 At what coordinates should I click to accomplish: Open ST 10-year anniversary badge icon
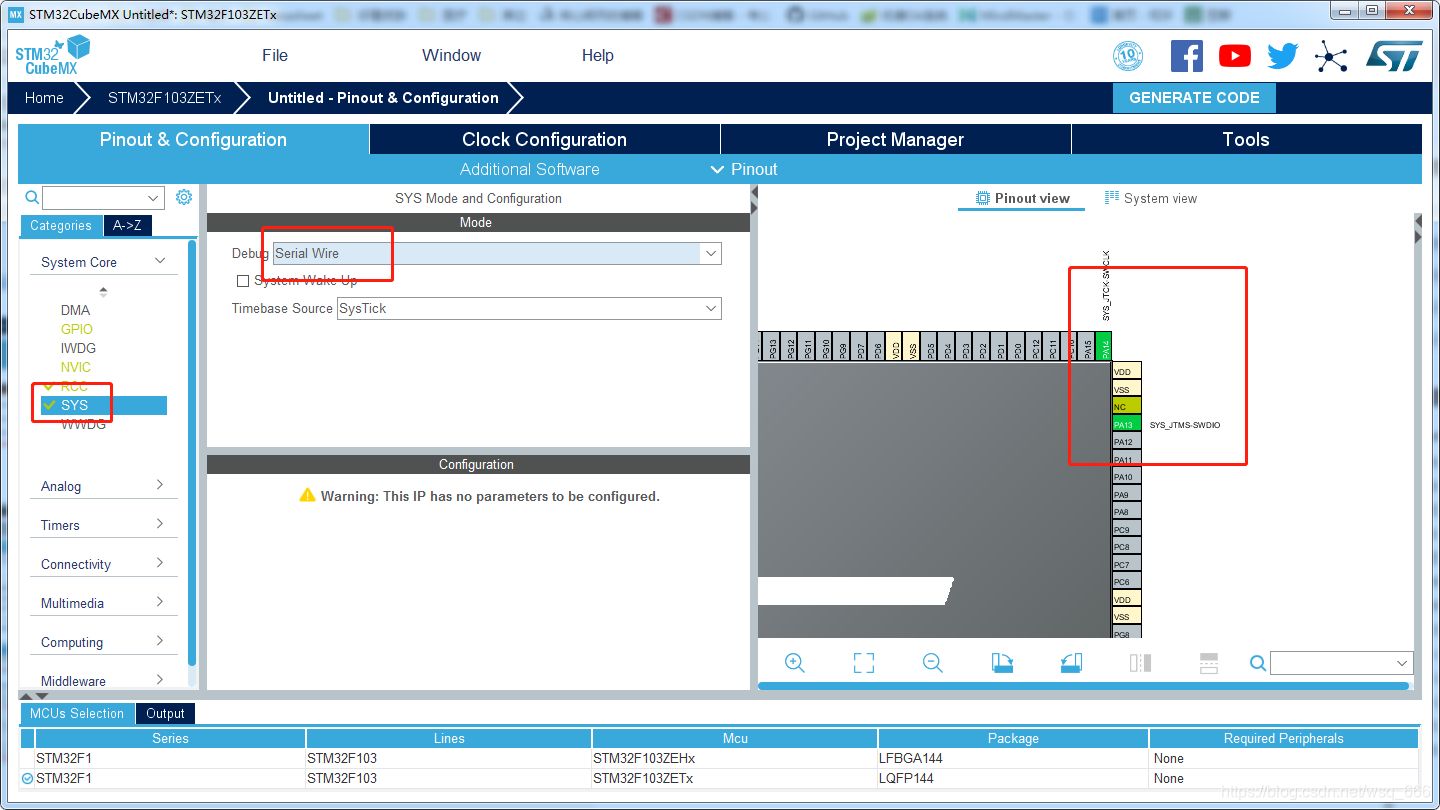tap(1128, 56)
